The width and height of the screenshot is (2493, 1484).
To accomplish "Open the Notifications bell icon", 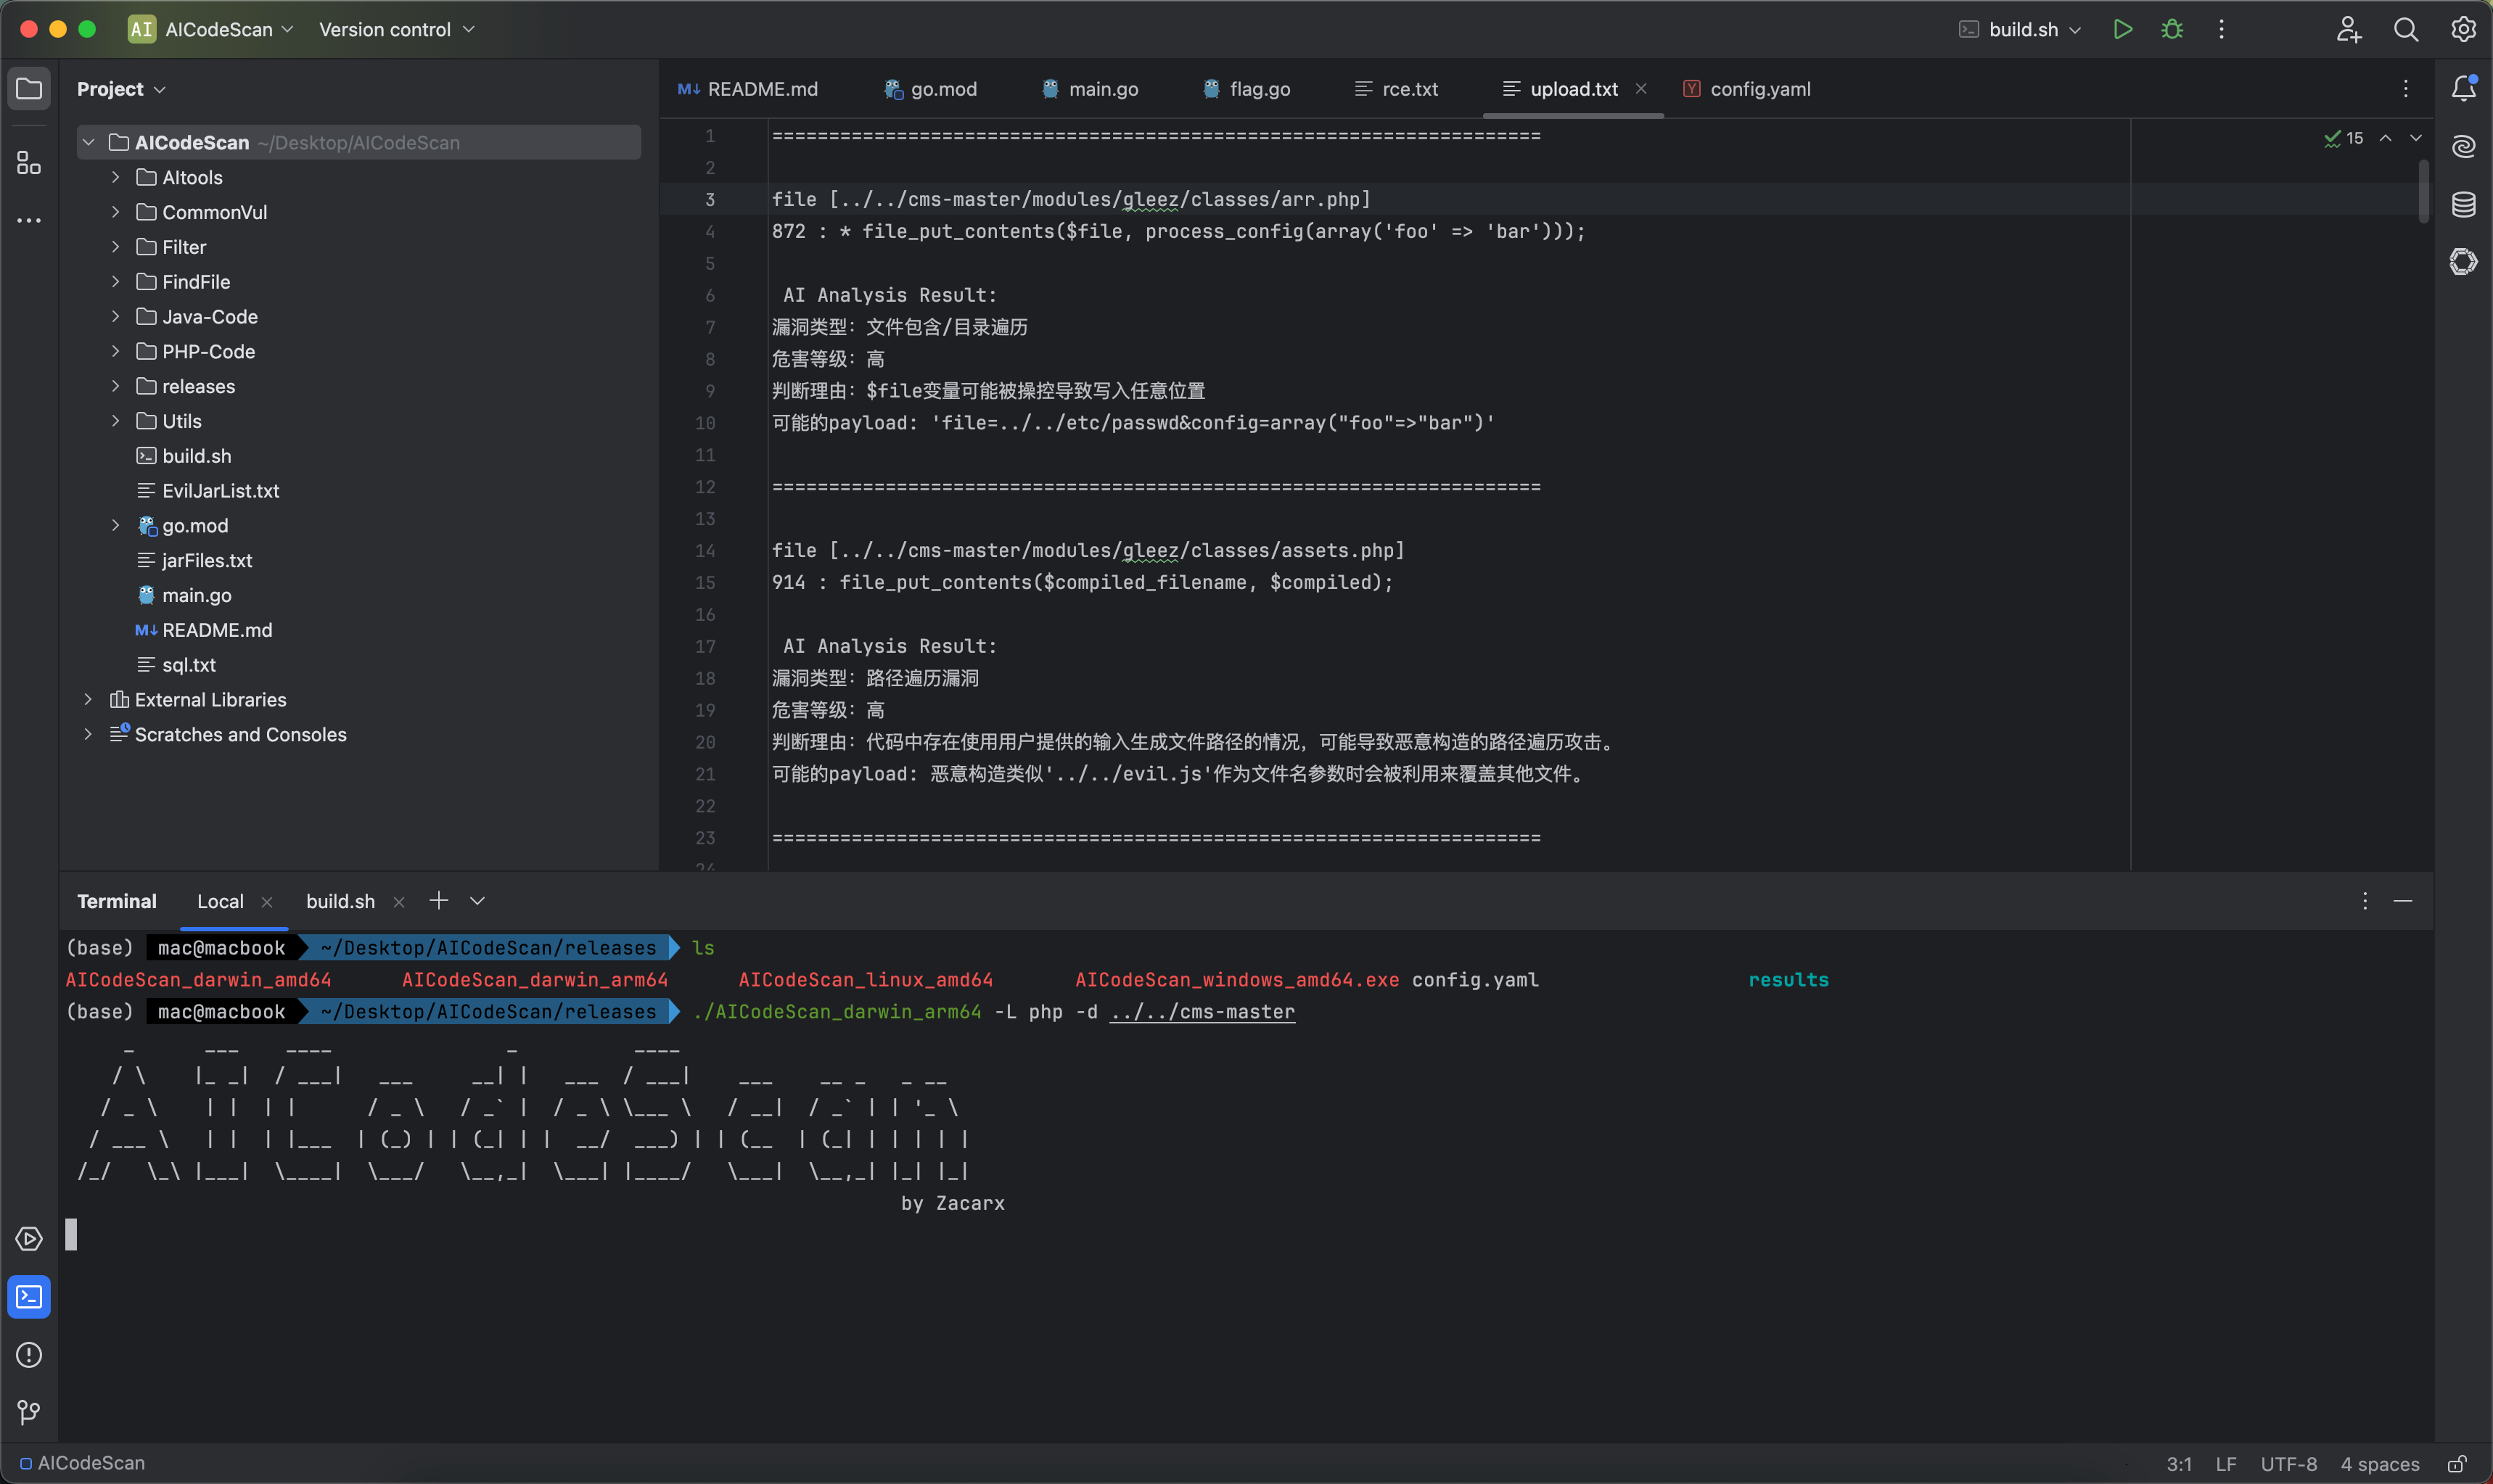I will (2463, 89).
